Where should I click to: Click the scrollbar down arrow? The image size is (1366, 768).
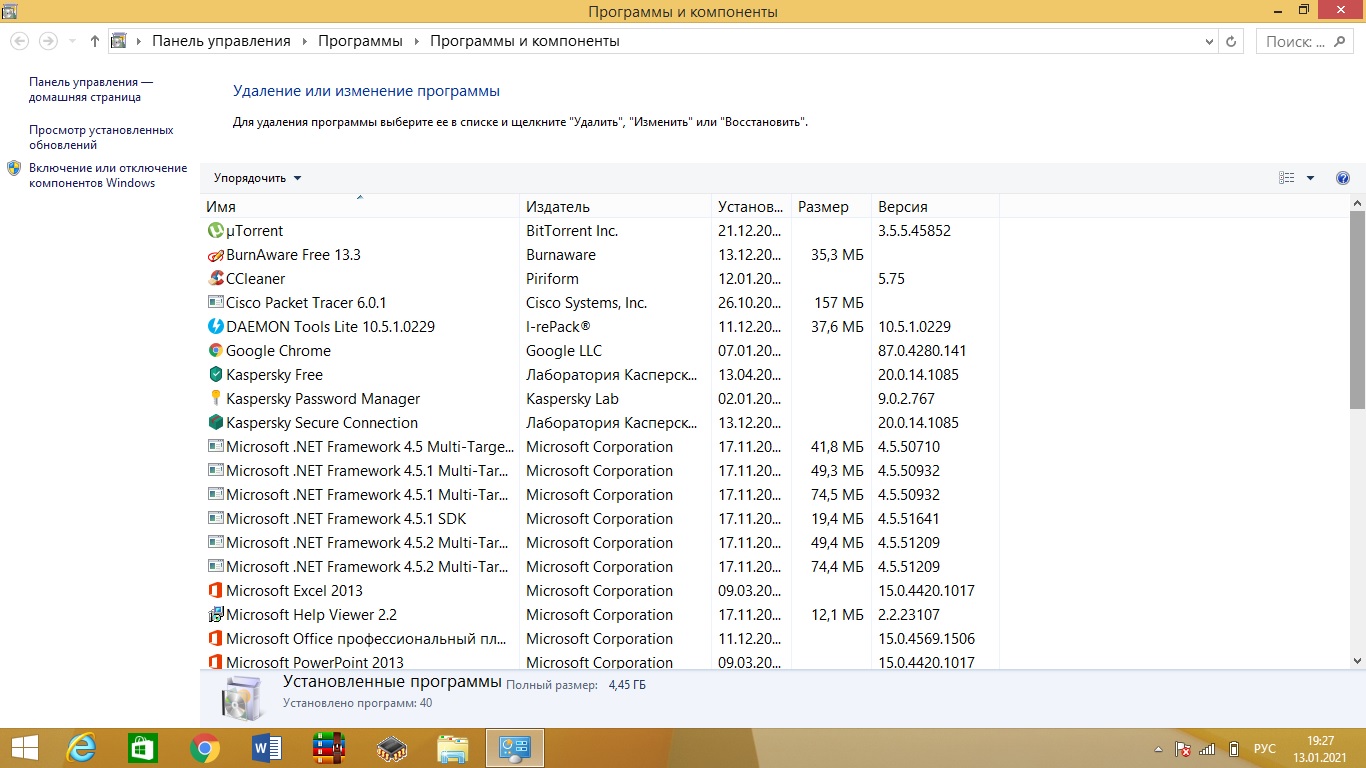(x=1357, y=661)
